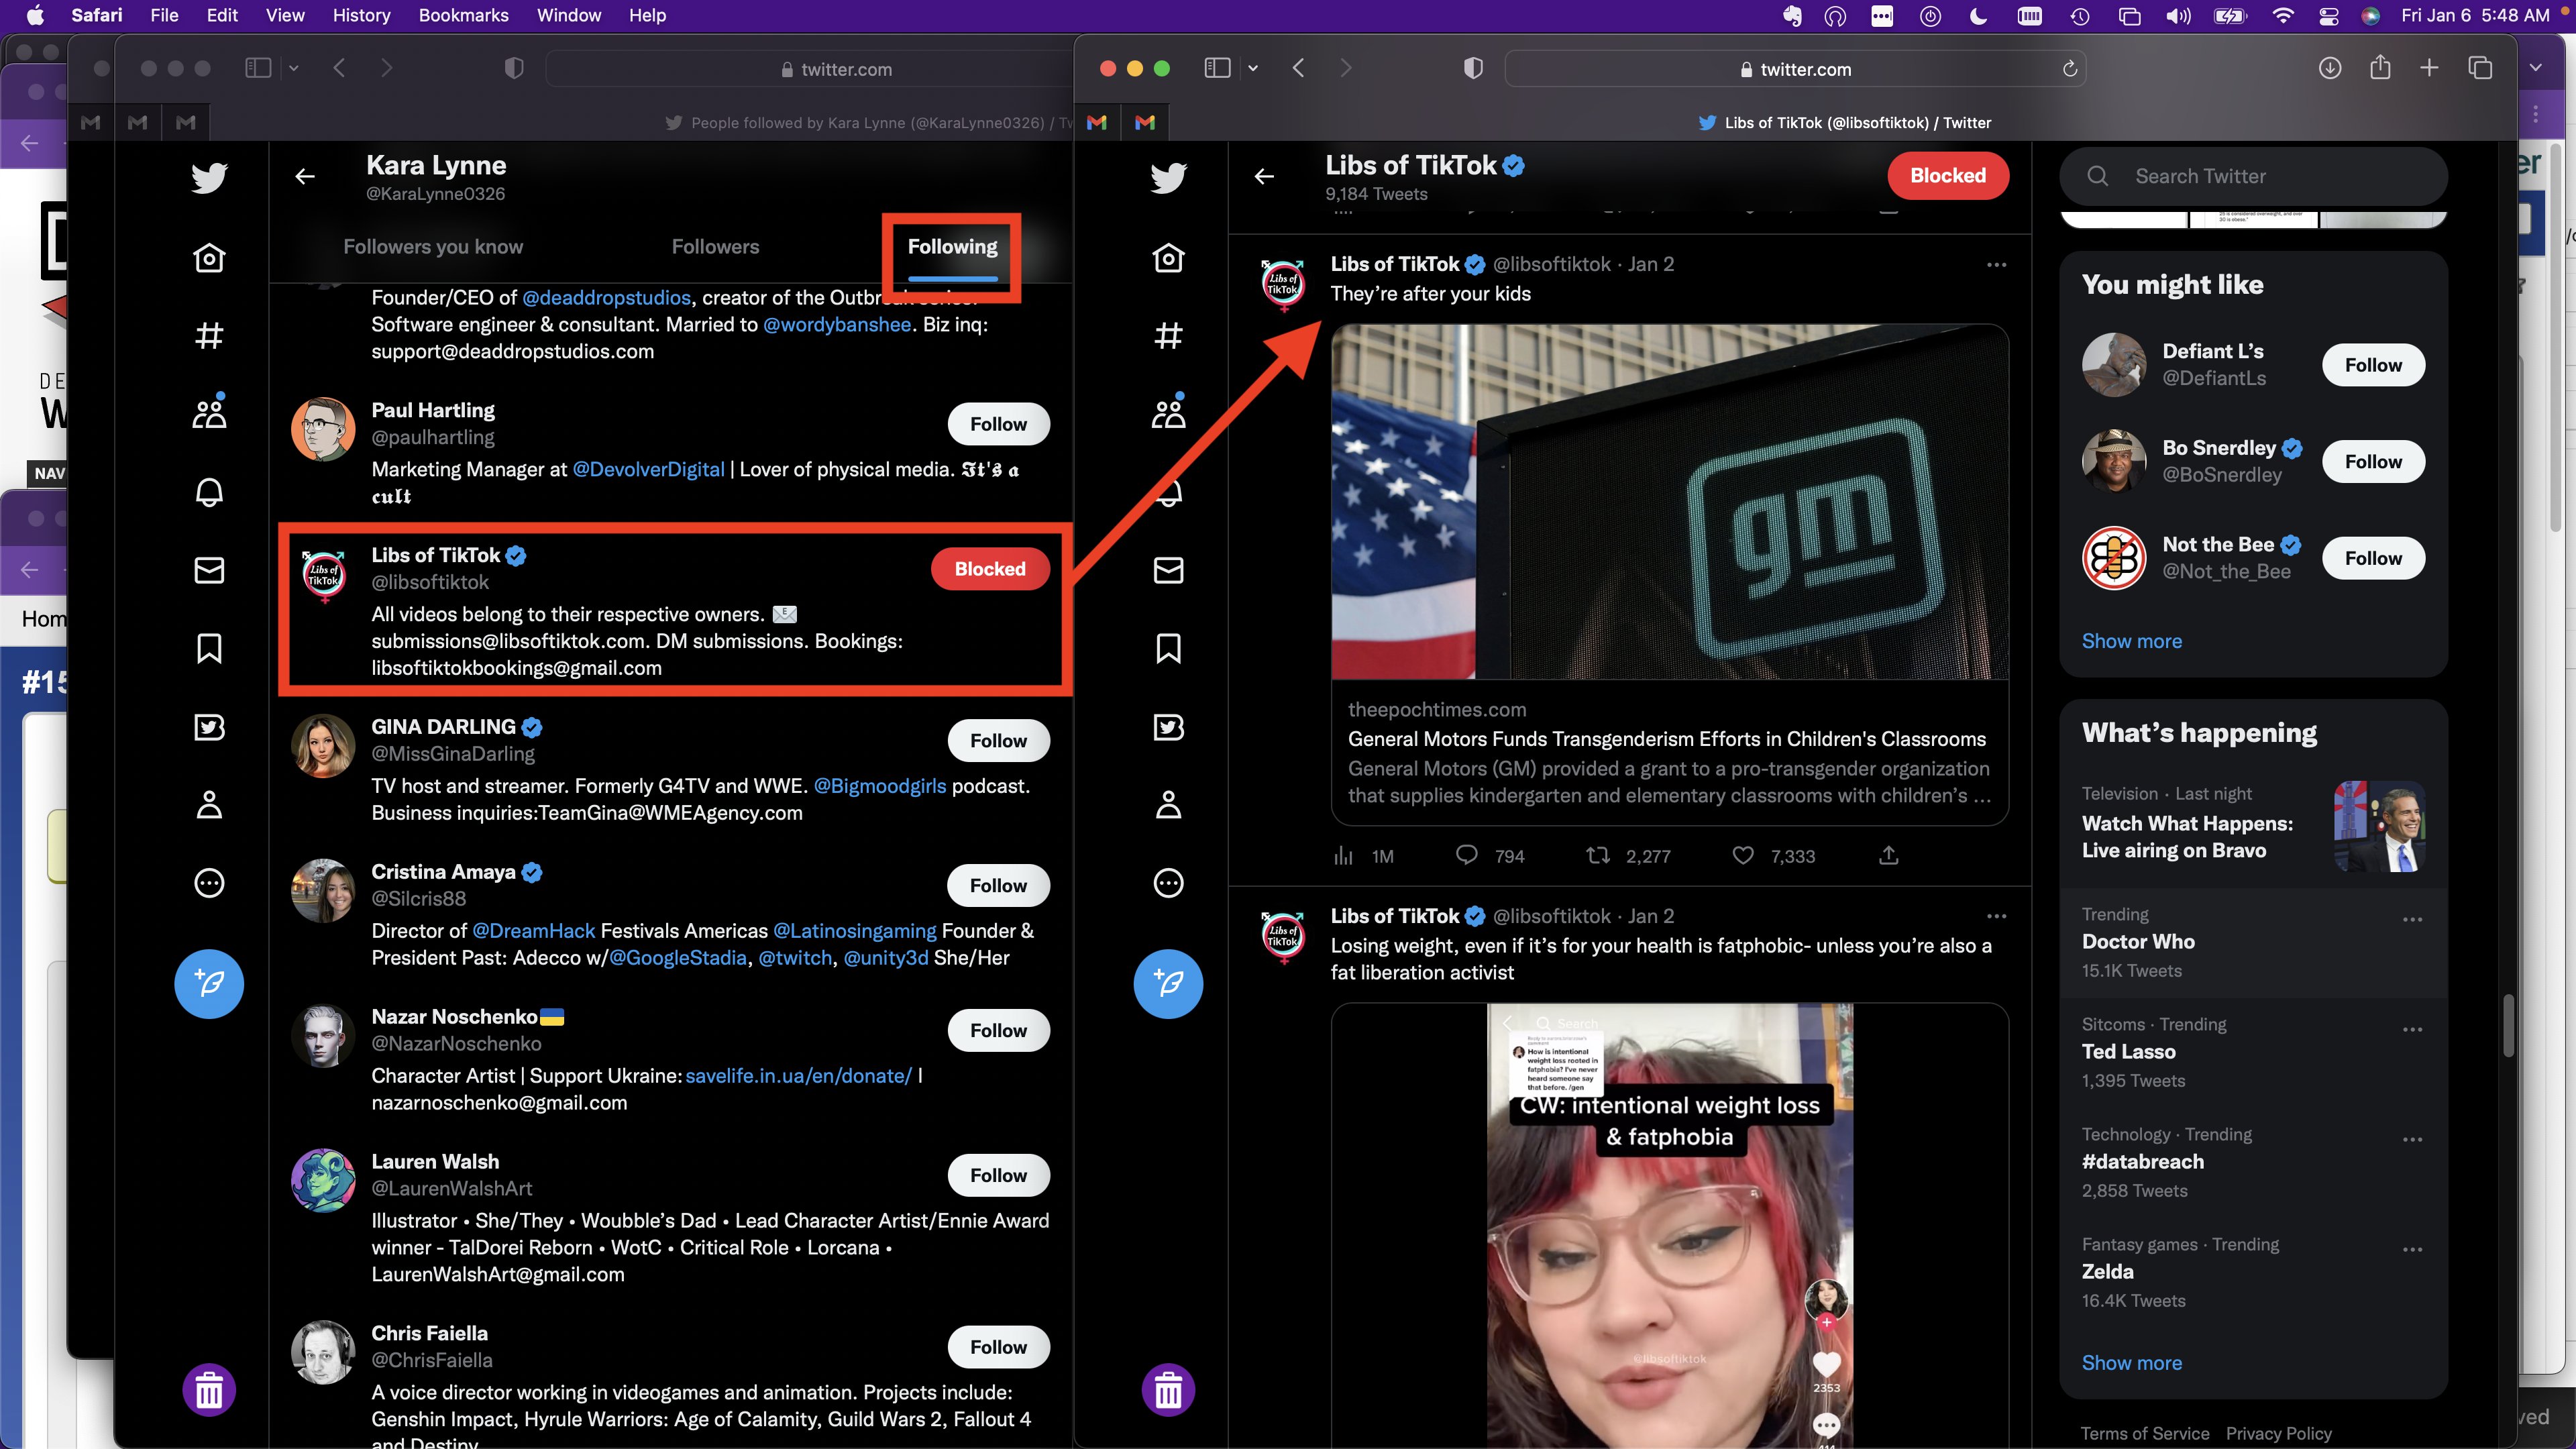
Task: Open three-dot menu for Zelda trend
Action: pos(2412,1249)
